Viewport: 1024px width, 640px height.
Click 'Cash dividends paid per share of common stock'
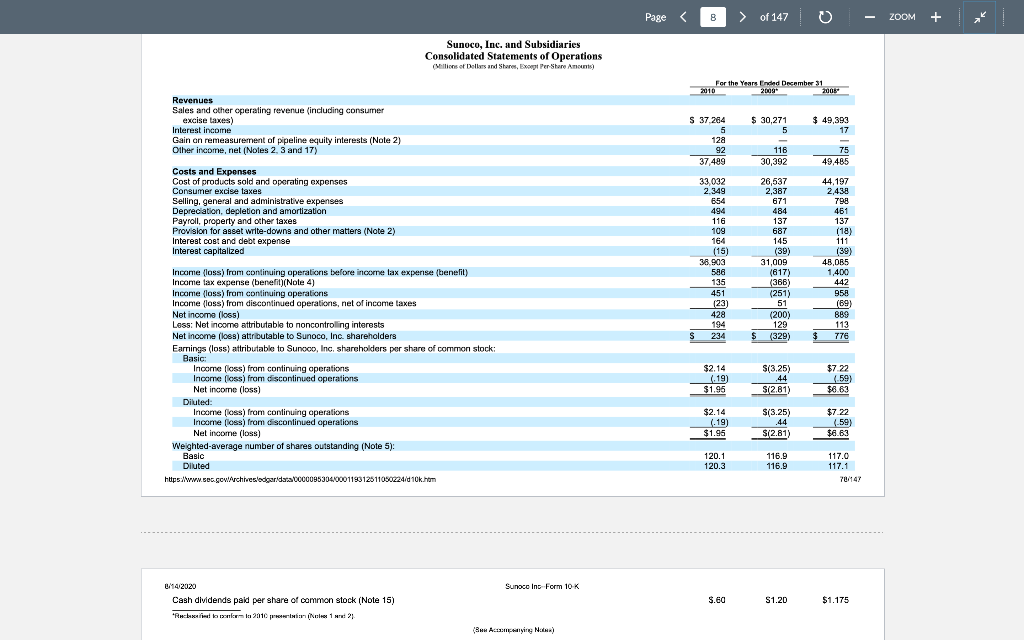(283, 600)
